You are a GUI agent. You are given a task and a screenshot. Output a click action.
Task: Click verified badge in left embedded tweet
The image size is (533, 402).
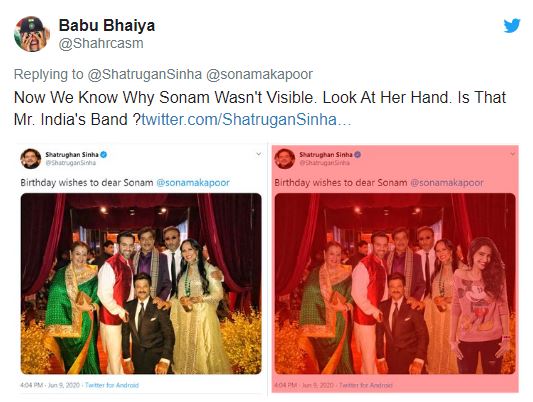coord(104,155)
